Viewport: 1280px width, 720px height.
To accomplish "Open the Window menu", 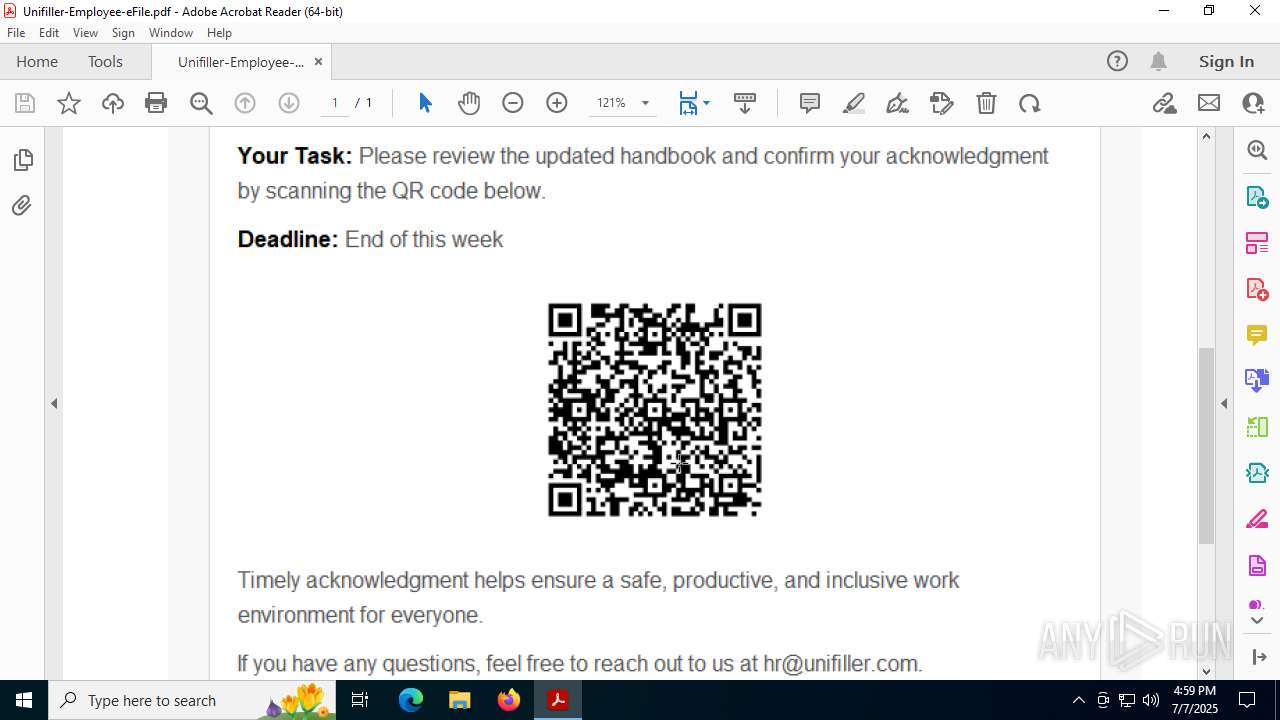I will pyautogui.click(x=171, y=33).
